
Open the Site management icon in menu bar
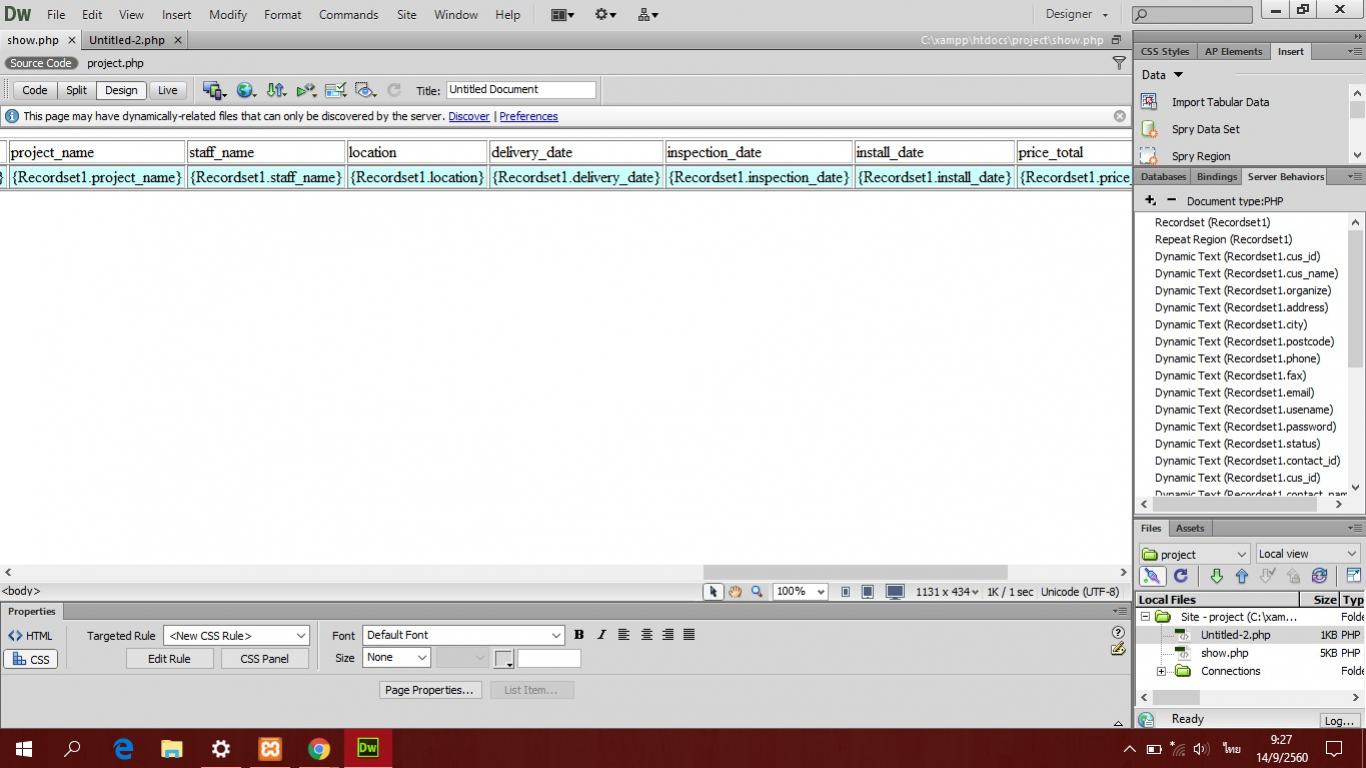point(647,14)
